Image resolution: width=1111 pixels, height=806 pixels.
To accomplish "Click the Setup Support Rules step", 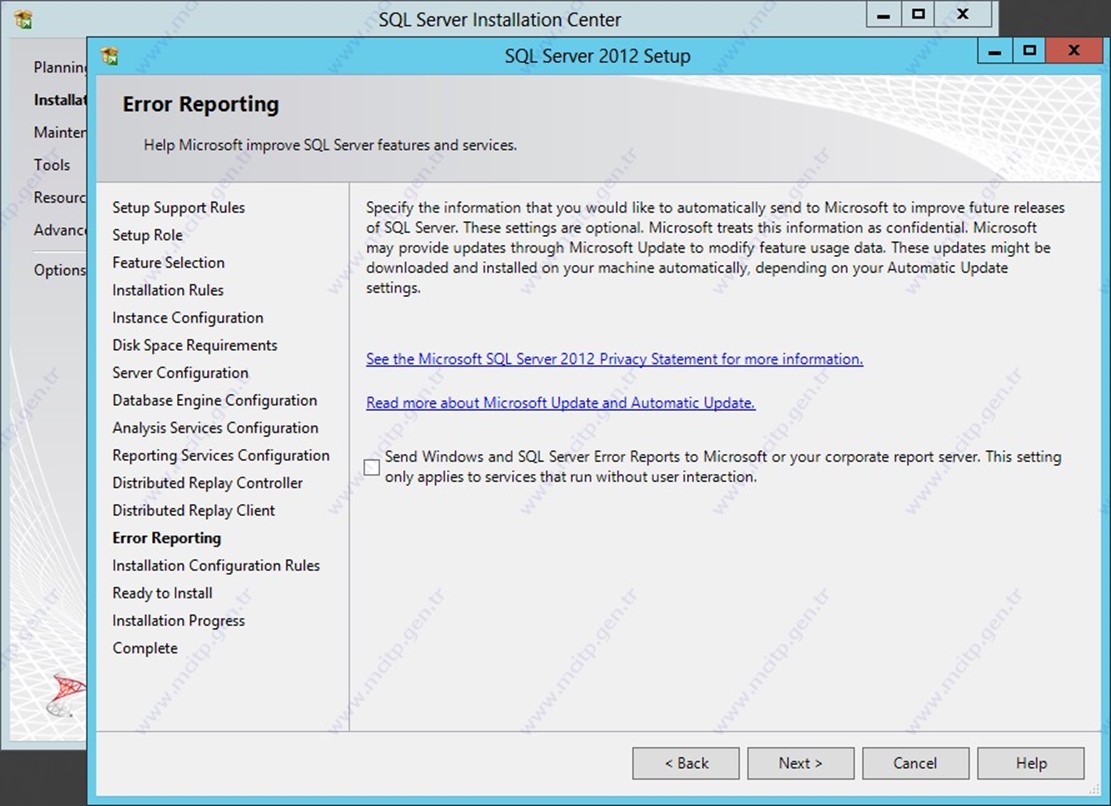I will click(x=179, y=208).
